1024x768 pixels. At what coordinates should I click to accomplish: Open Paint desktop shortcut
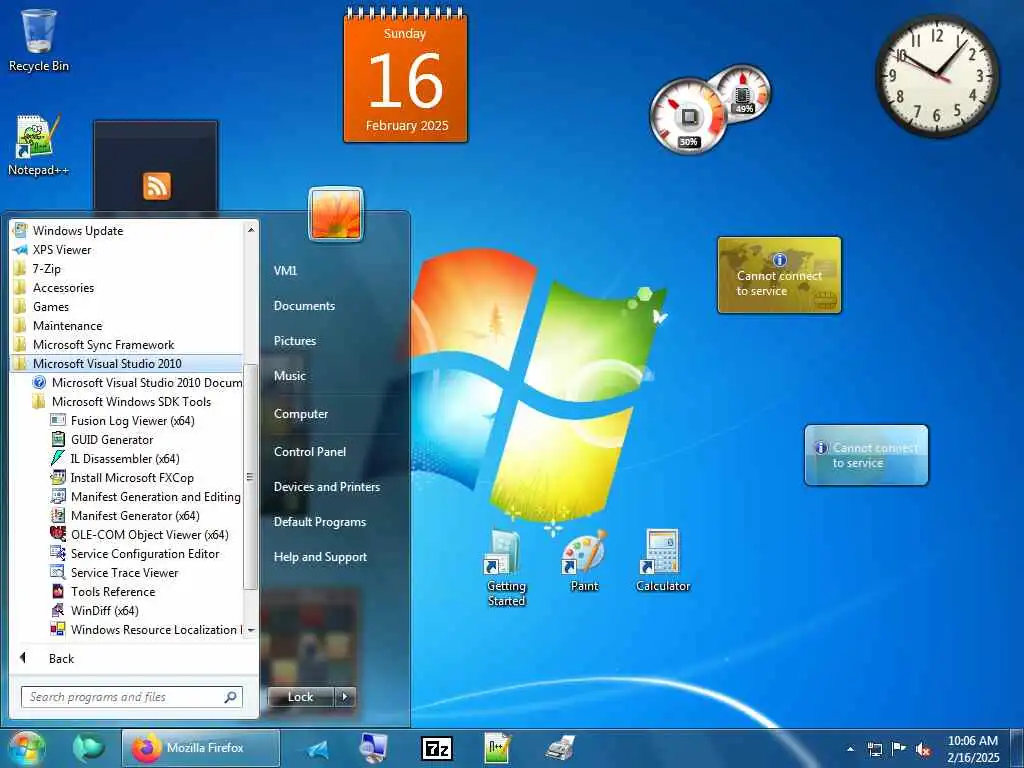click(x=584, y=560)
